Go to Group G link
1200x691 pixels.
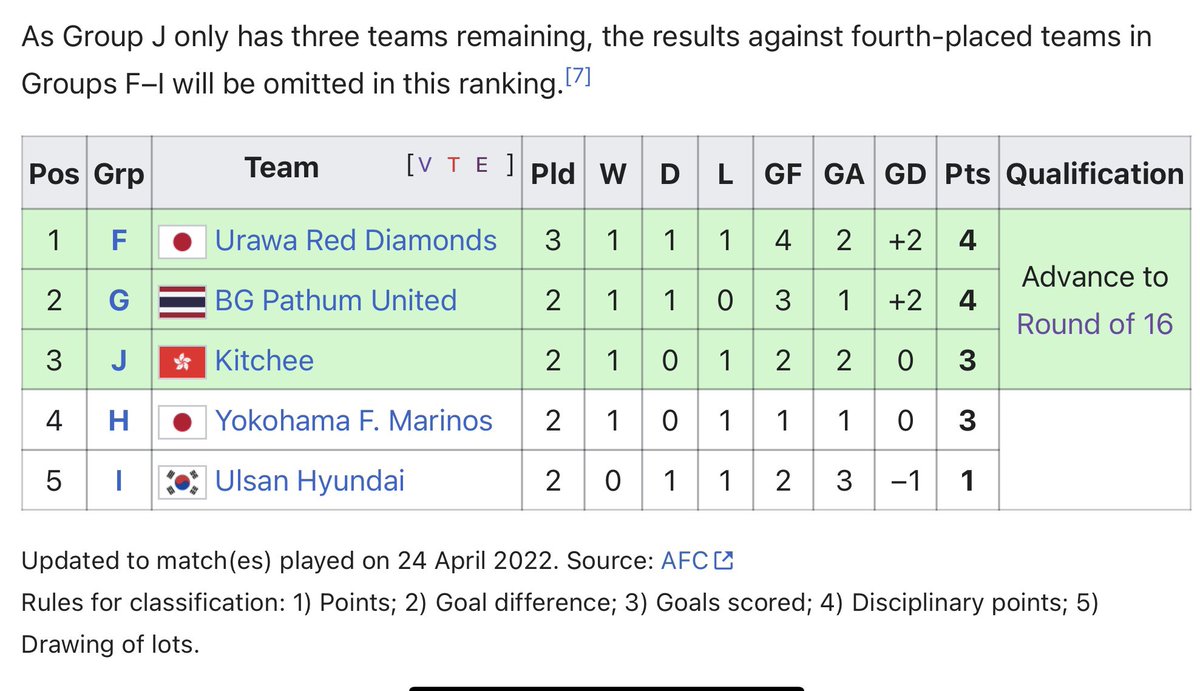pos(118,301)
